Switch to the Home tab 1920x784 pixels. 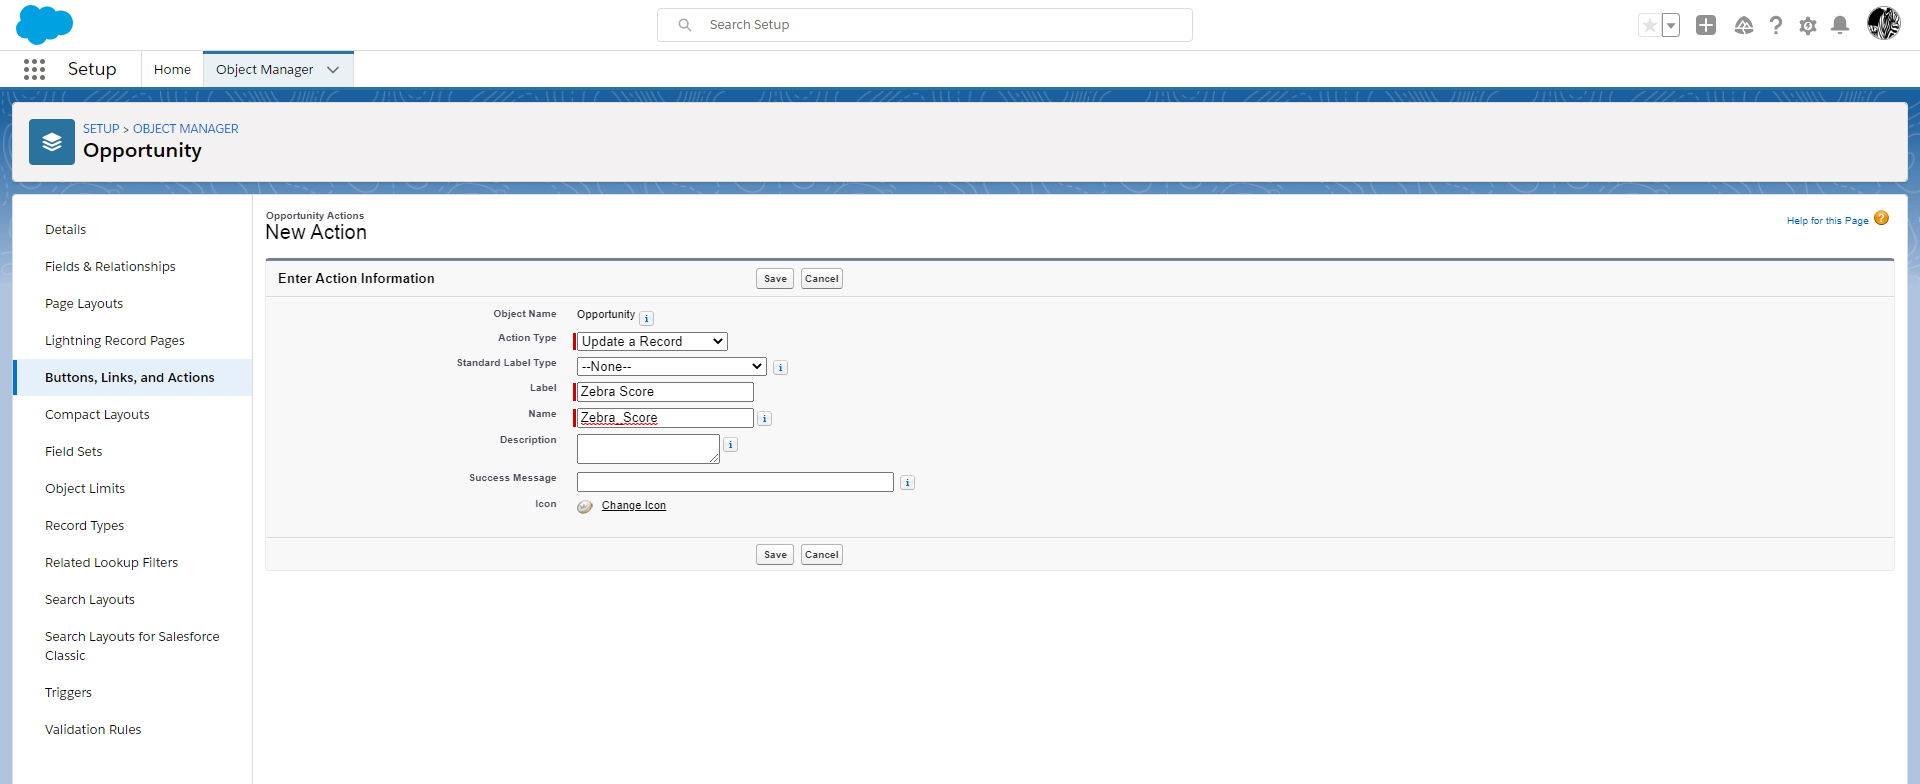(x=172, y=70)
